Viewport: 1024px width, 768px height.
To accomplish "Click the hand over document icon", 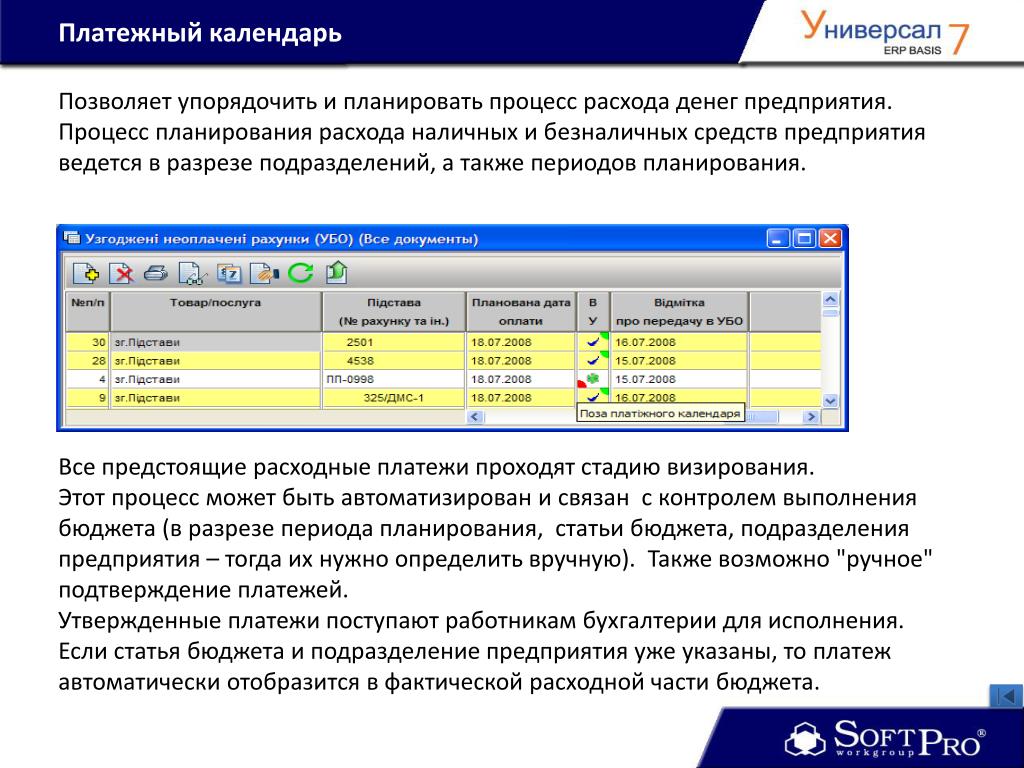I will pyautogui.click(x=264, y=273).
